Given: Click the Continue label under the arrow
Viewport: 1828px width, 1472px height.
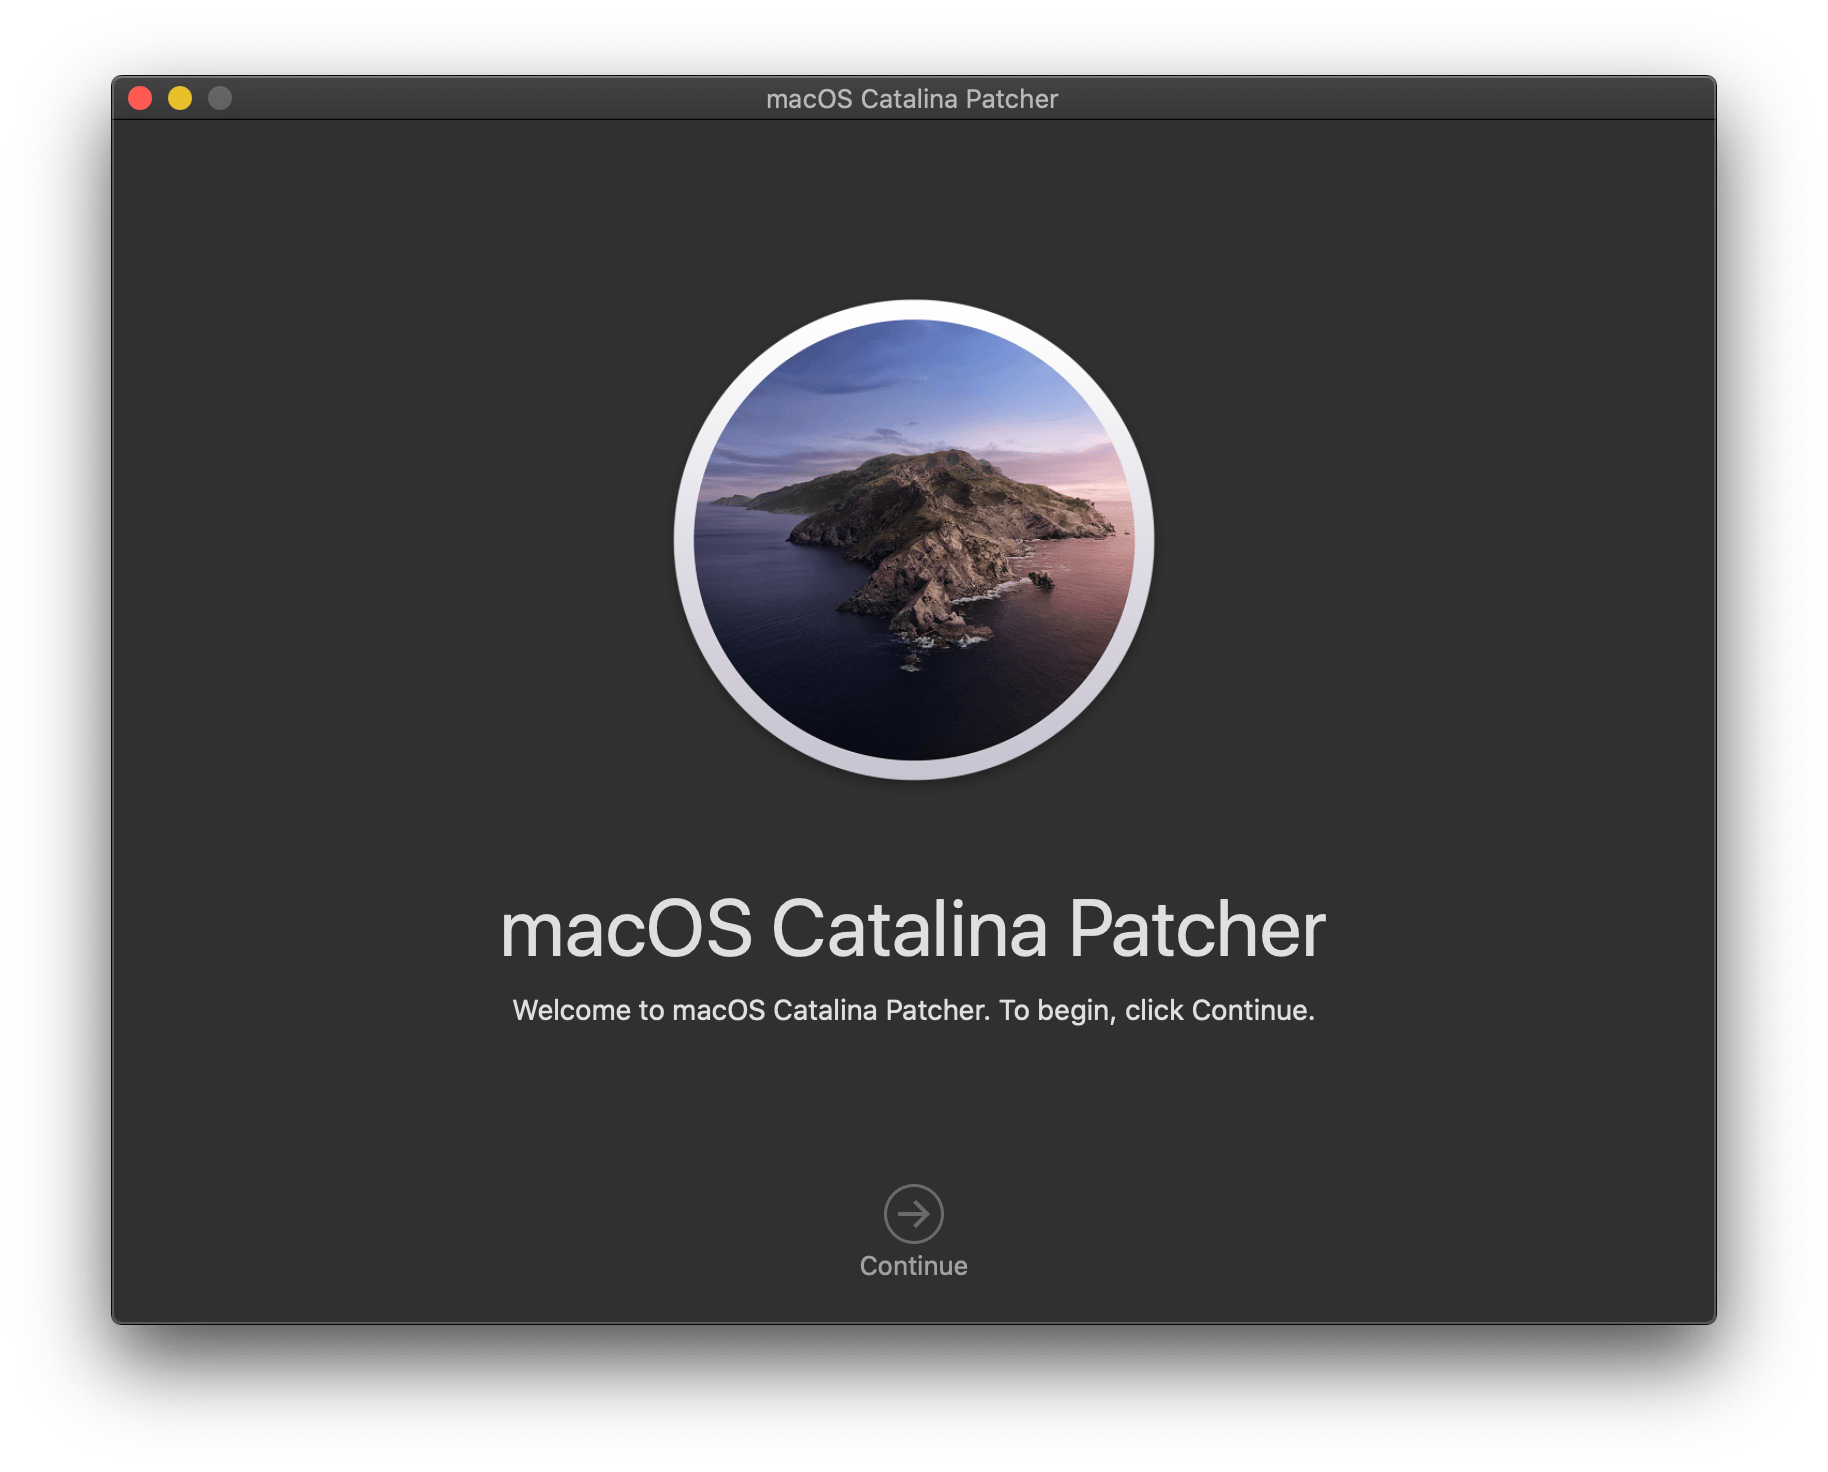Looking at the screenshot, I should (x=913, y=1266).
